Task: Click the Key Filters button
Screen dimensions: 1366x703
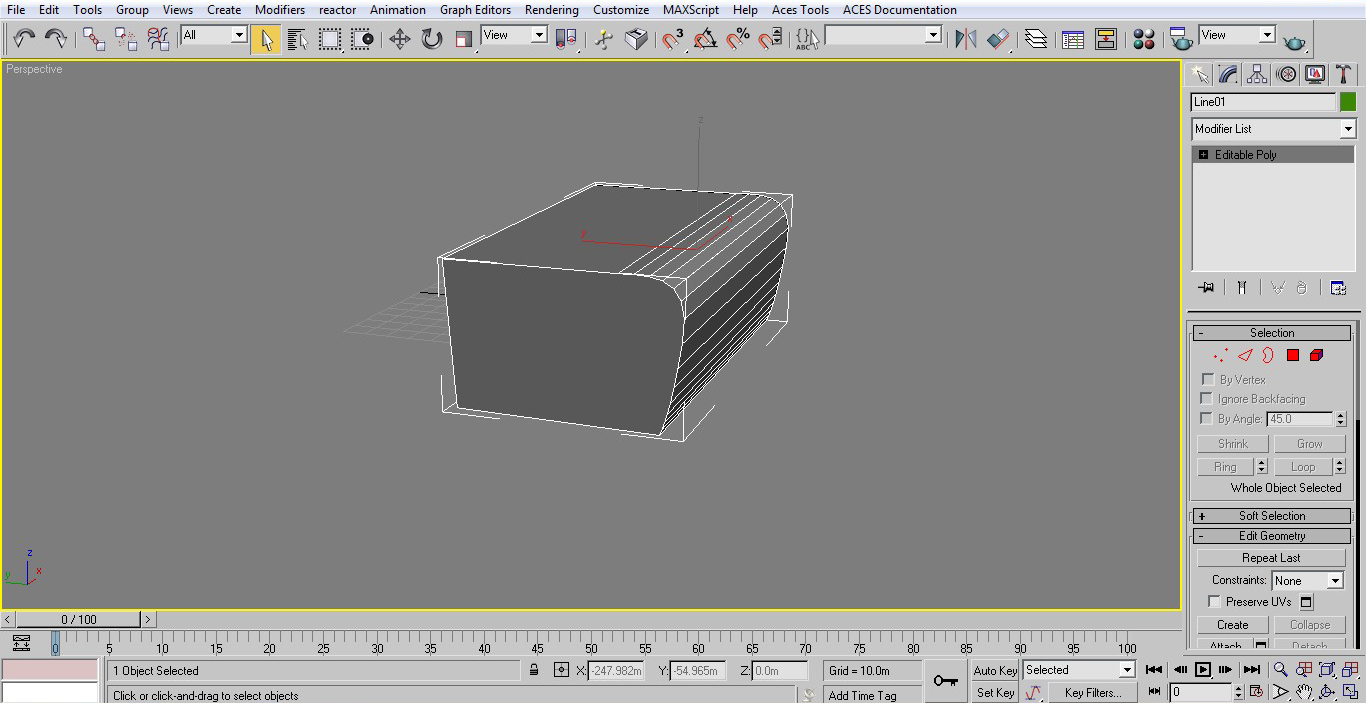Action: (x=1093, y=692)
